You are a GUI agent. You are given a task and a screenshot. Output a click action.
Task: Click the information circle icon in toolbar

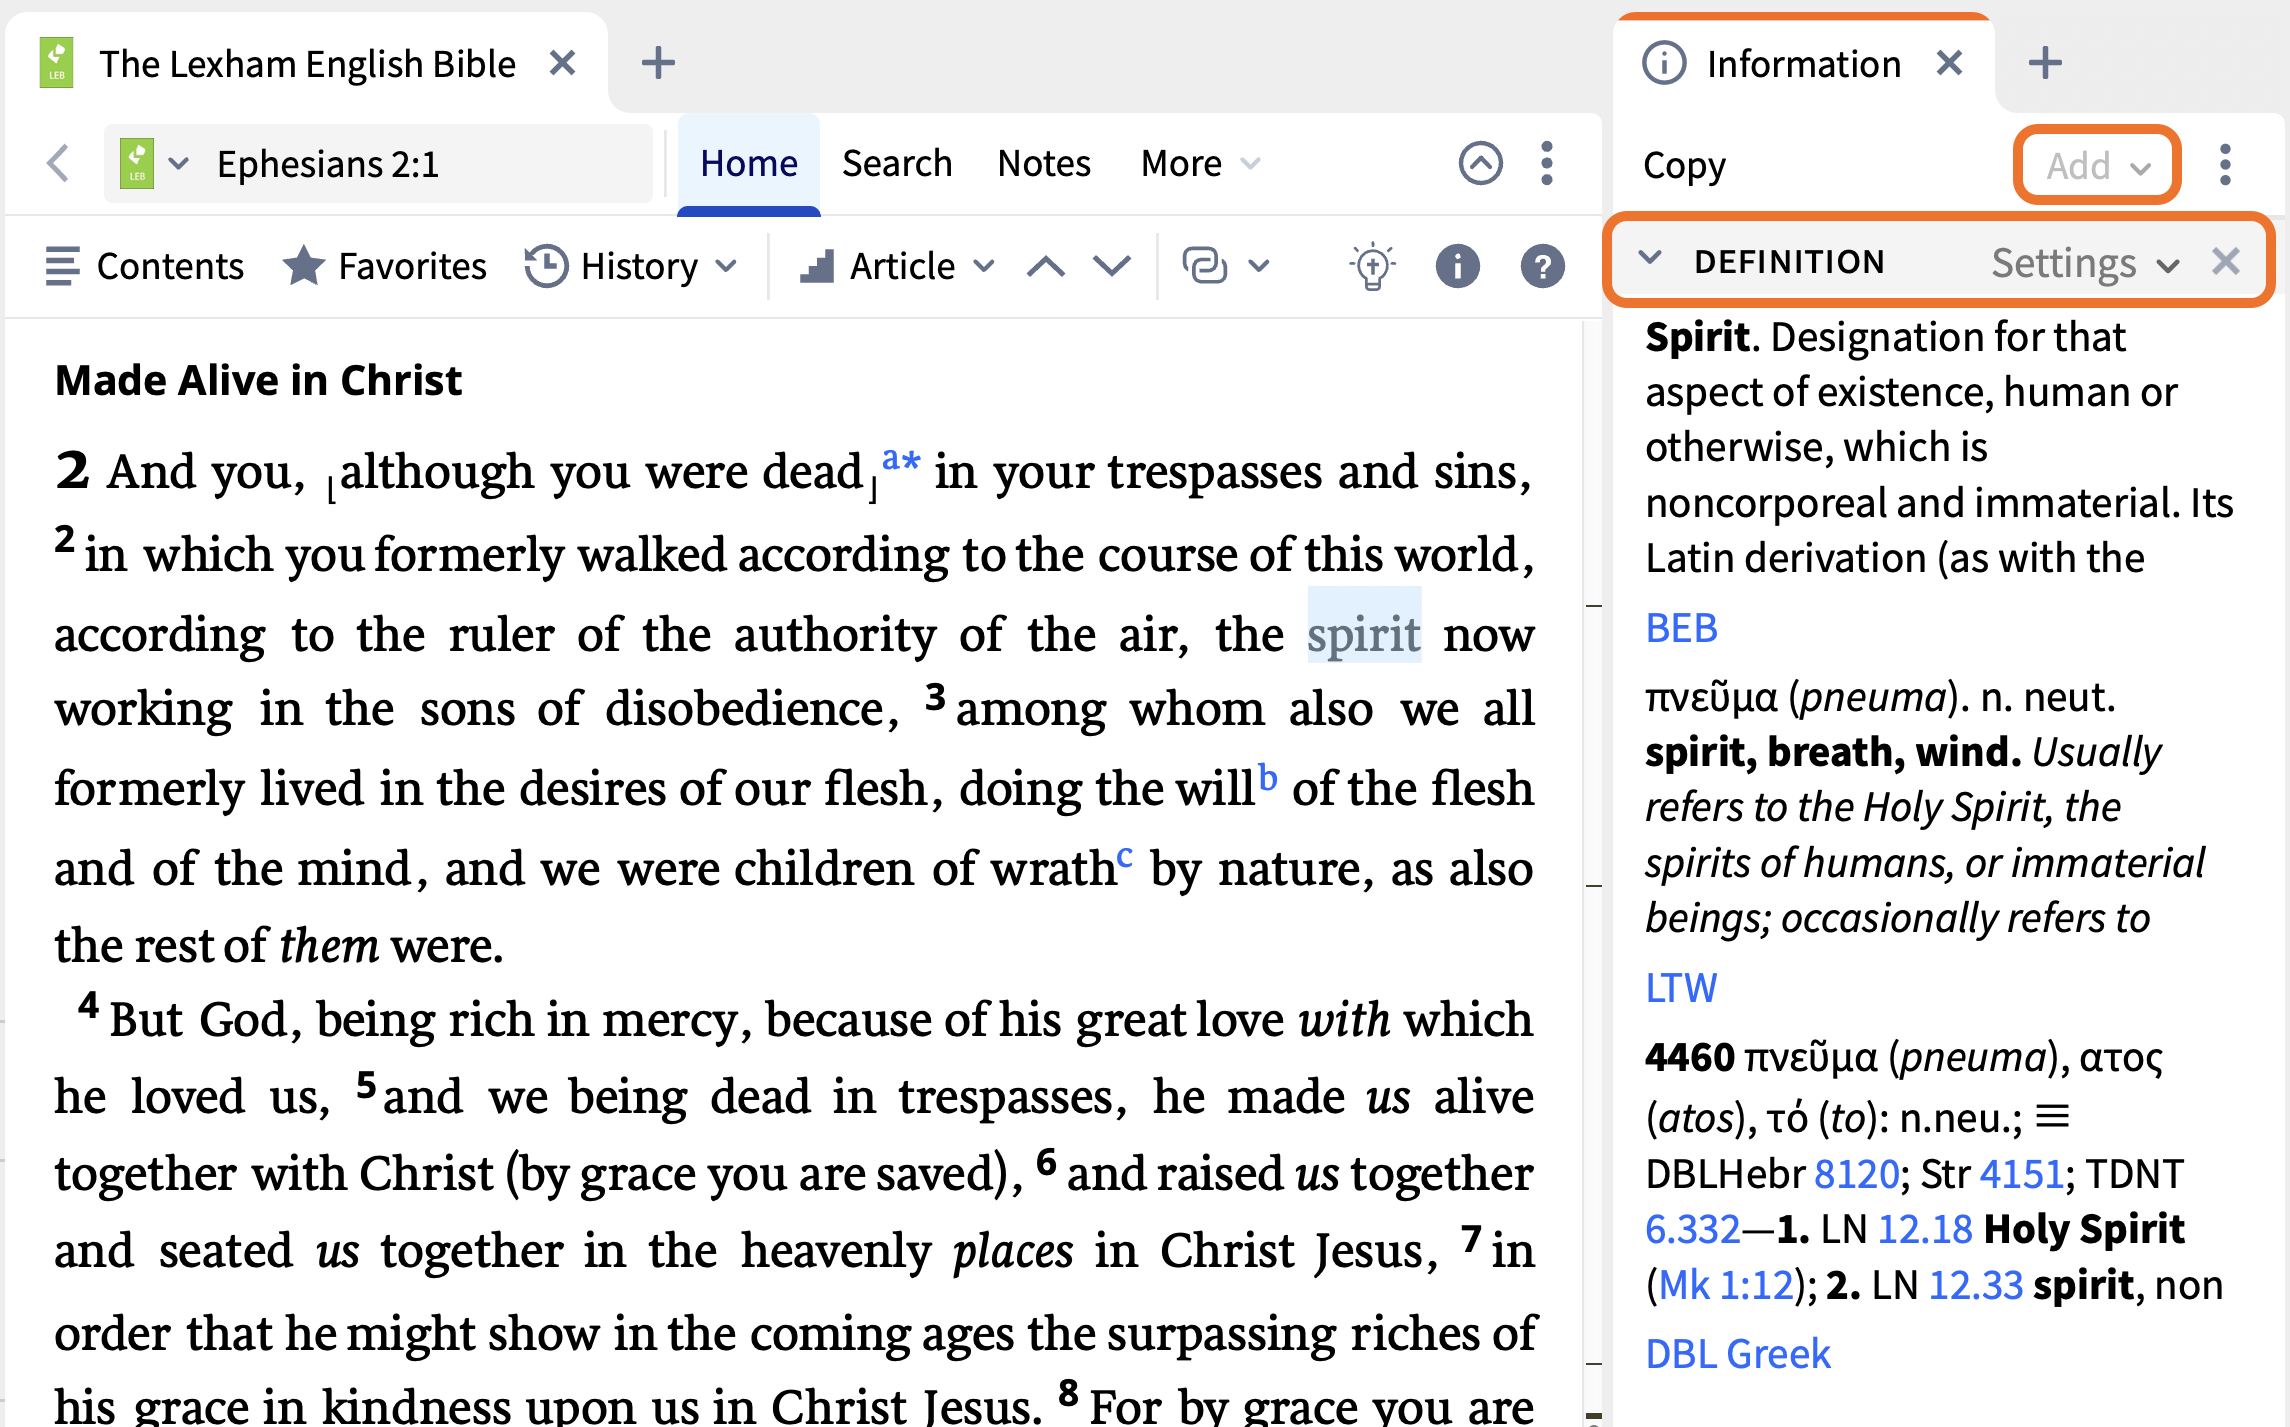click(x=1457, y=266)
